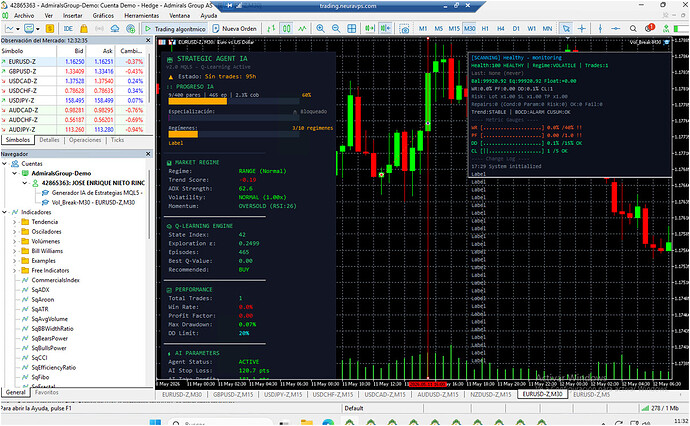This screenshot has width=690, height=426.
Task: Select the SqATR indicator
Action: [40, 309]
